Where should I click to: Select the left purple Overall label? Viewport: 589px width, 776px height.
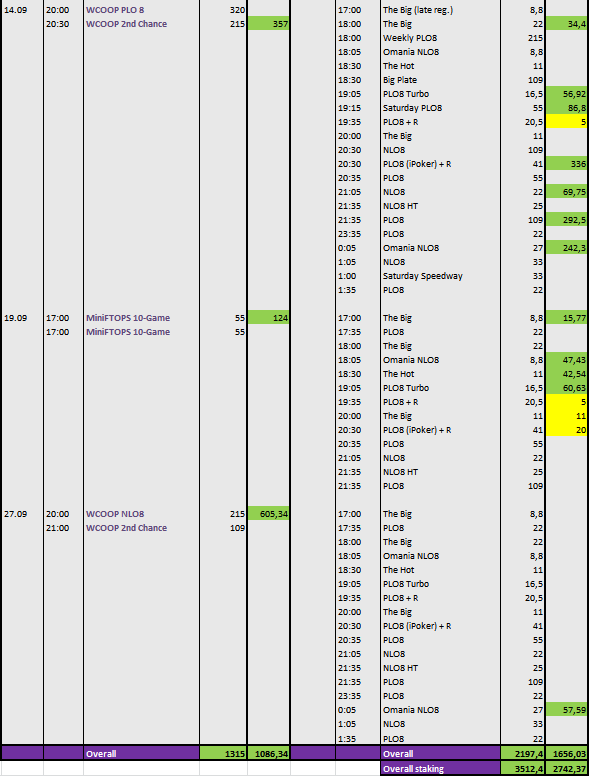pyautogui.click(x=141, y=753)
